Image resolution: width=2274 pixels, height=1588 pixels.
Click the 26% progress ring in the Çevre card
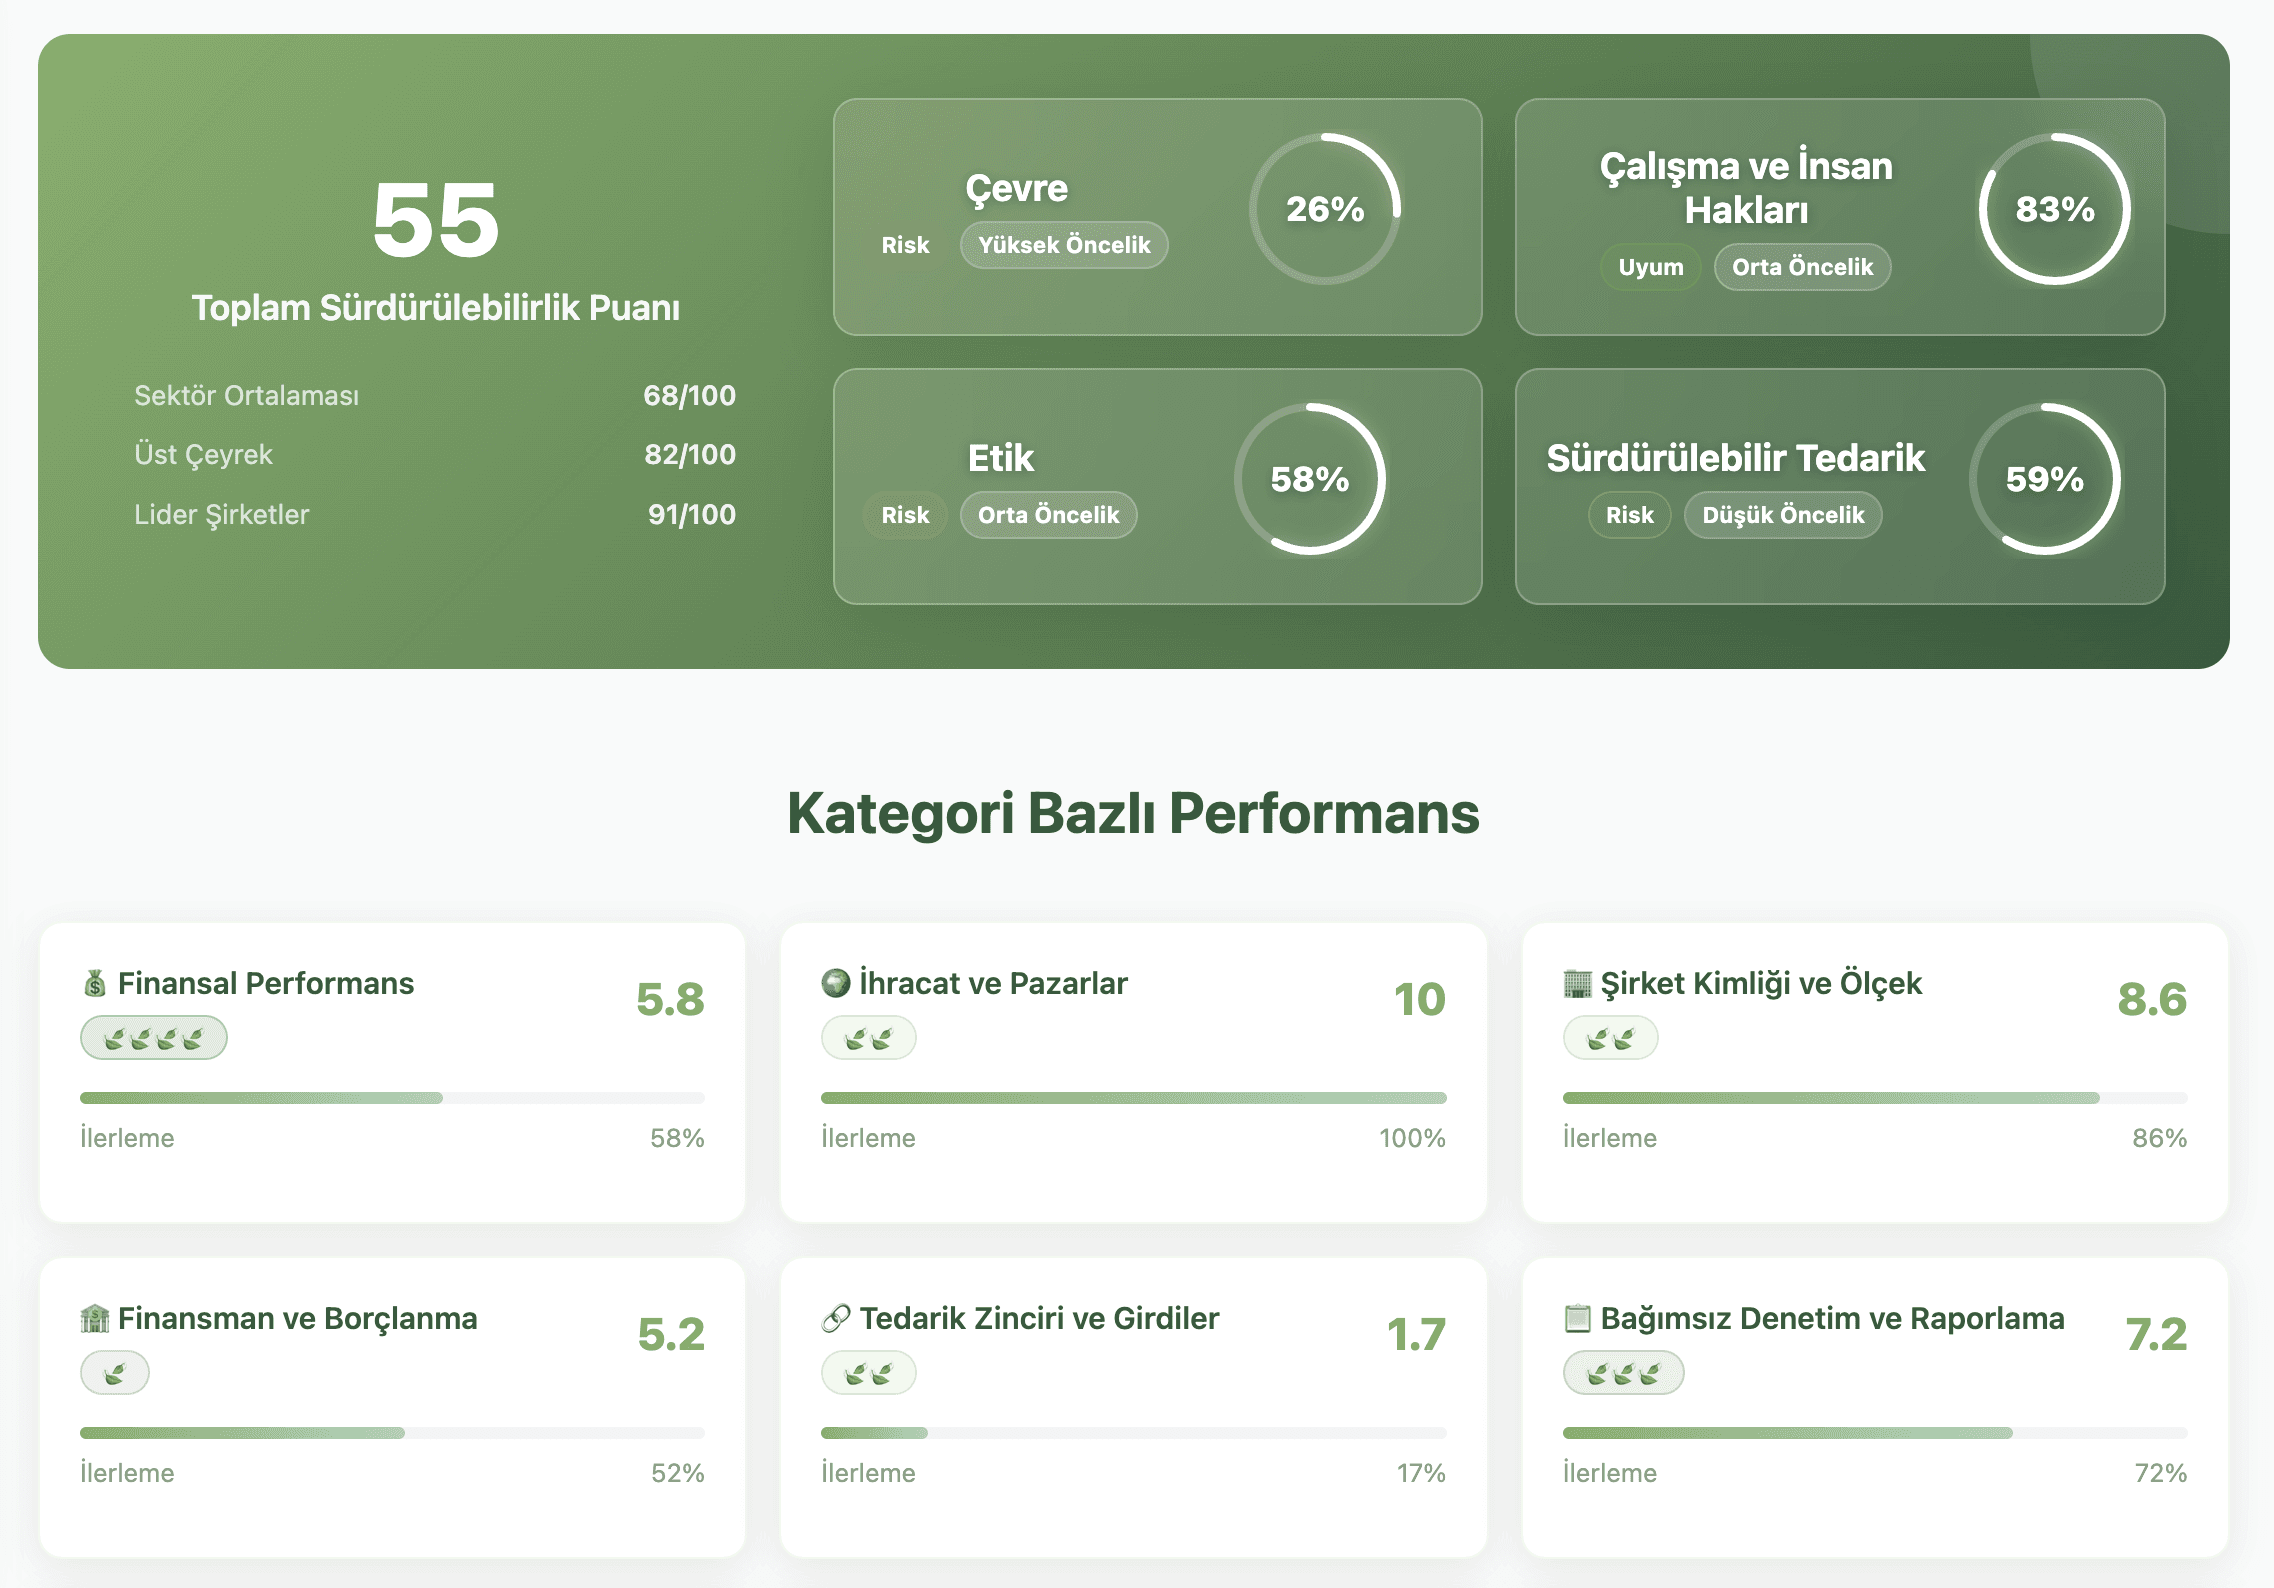coord(1324,210)
